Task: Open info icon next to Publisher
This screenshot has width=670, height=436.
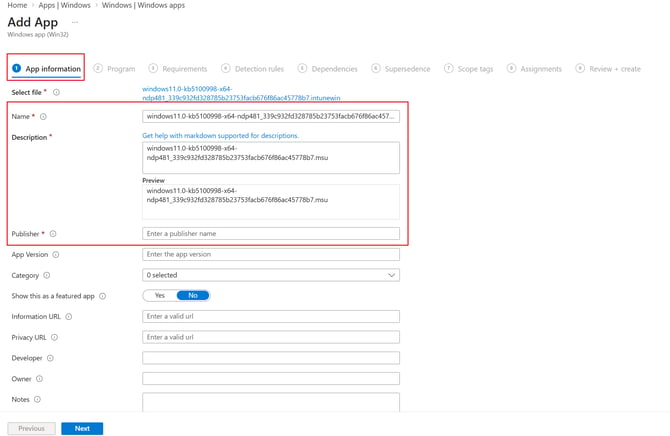Action: pyautogui.click(x=53, y=234)
